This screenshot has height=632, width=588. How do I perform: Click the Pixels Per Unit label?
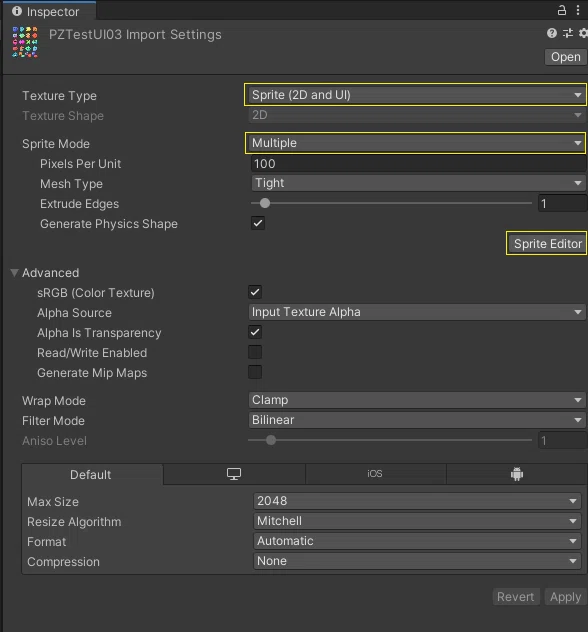(80, 164)
